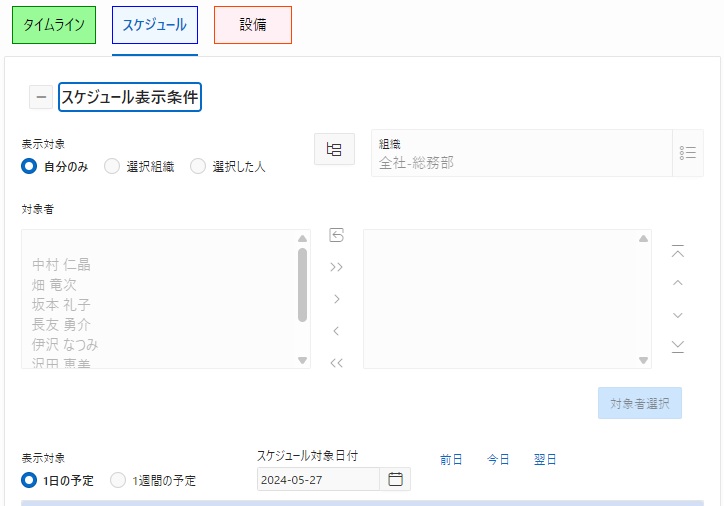
Task: Select the 1日の予定 radio option
Action: click(x=29, y=480)
